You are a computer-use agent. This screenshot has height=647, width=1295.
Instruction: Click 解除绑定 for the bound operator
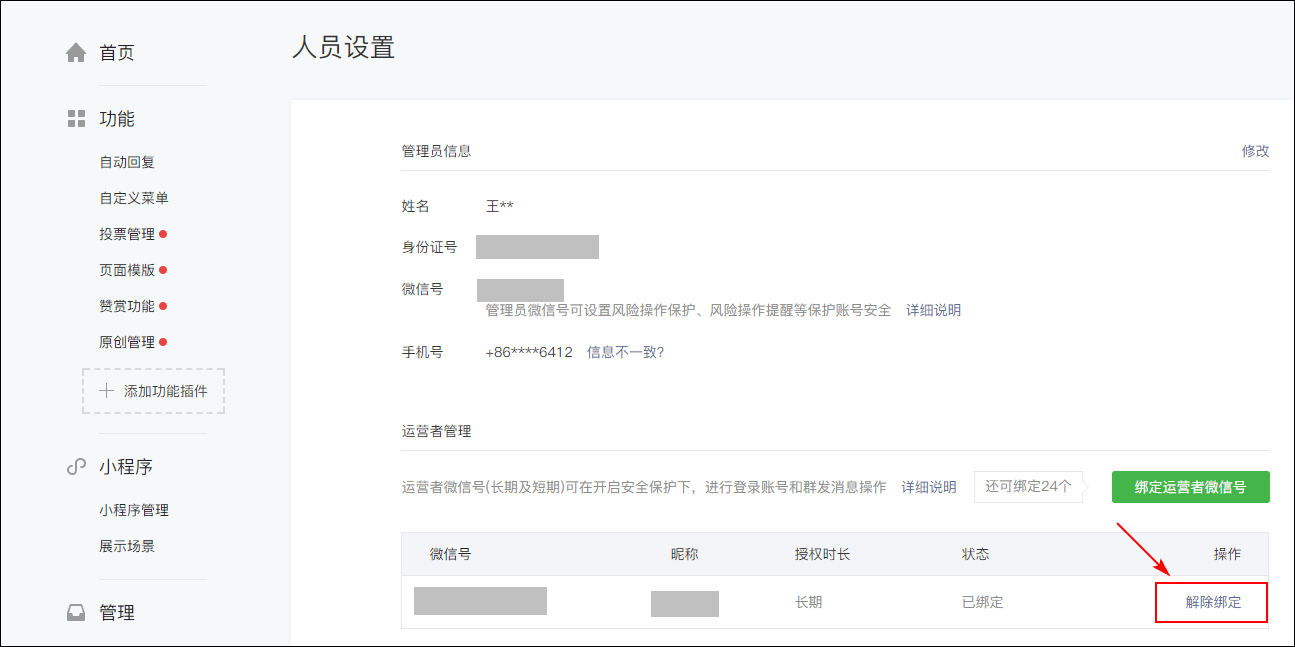1213,602
